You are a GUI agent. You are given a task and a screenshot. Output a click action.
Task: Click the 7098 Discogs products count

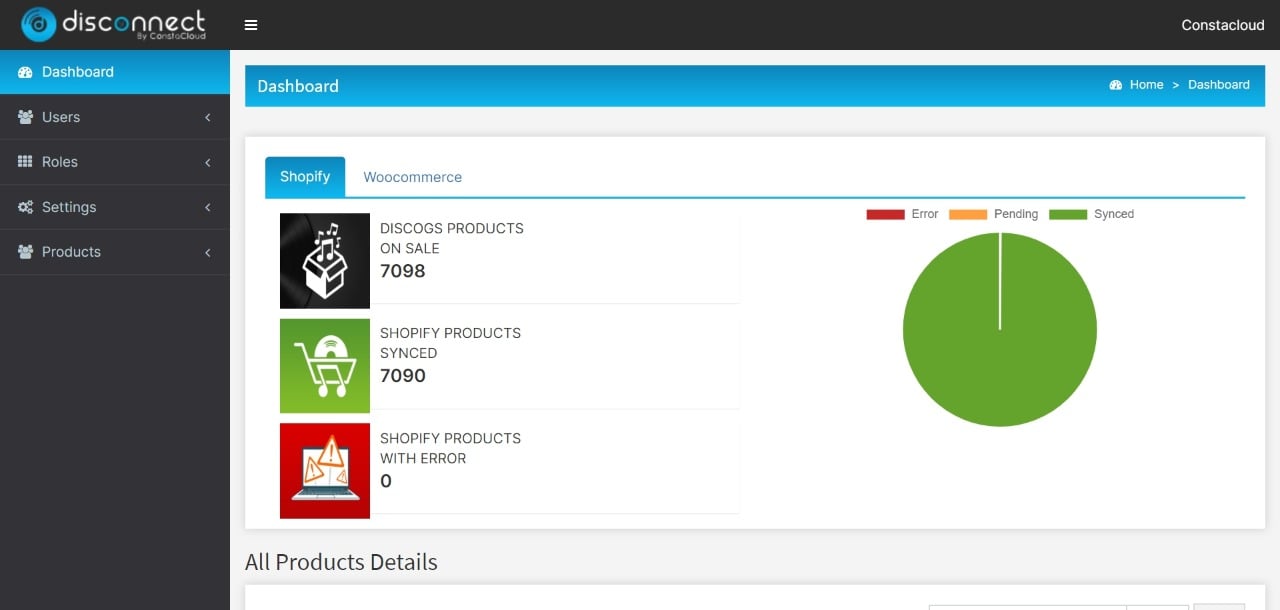tap(403, 271)
